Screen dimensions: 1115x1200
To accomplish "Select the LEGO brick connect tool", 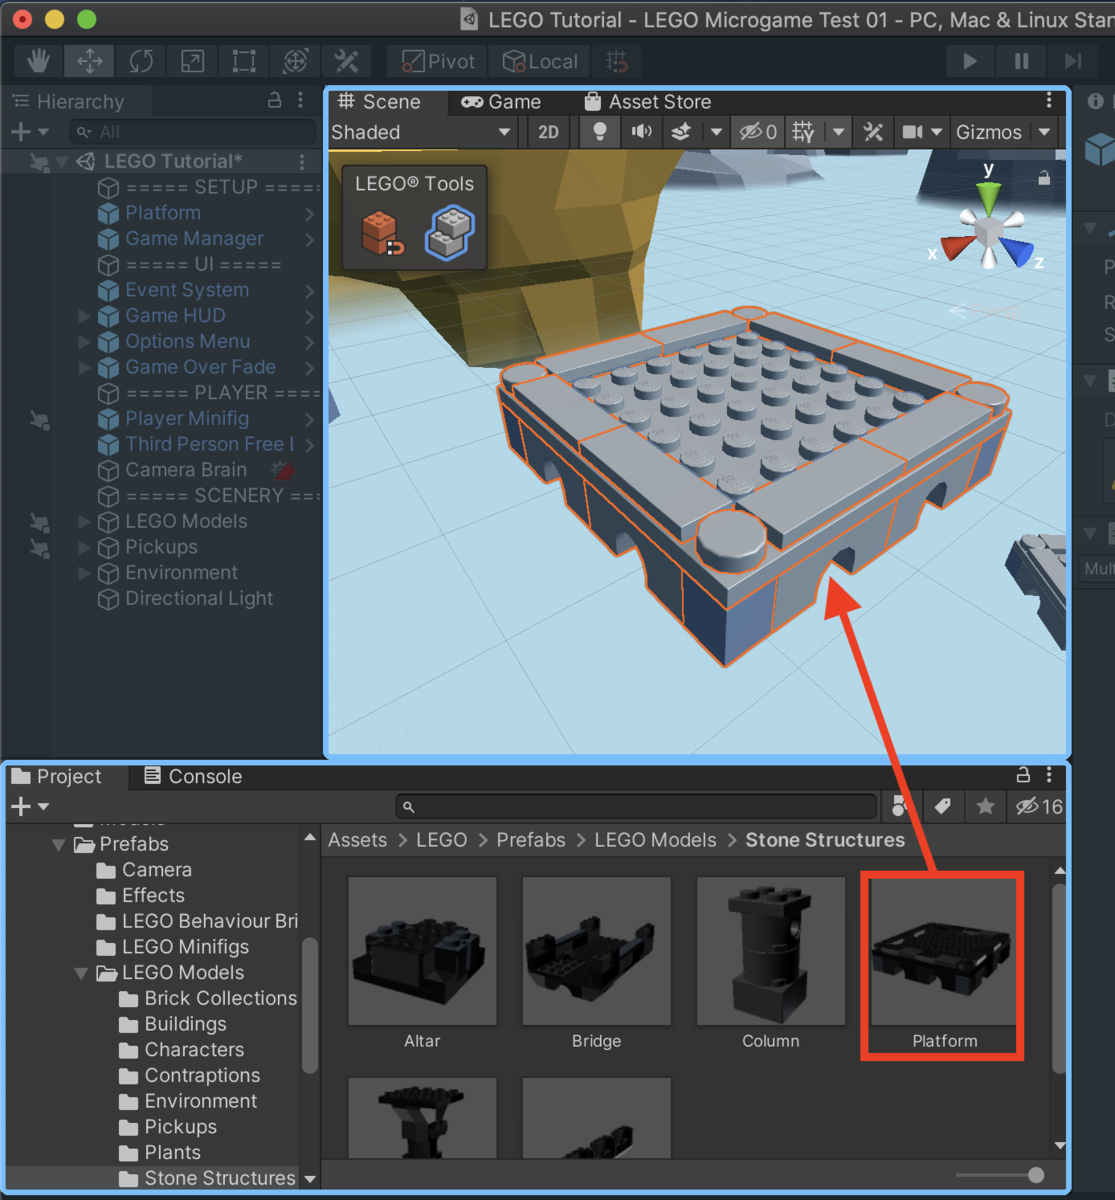I will coord(383,234).
